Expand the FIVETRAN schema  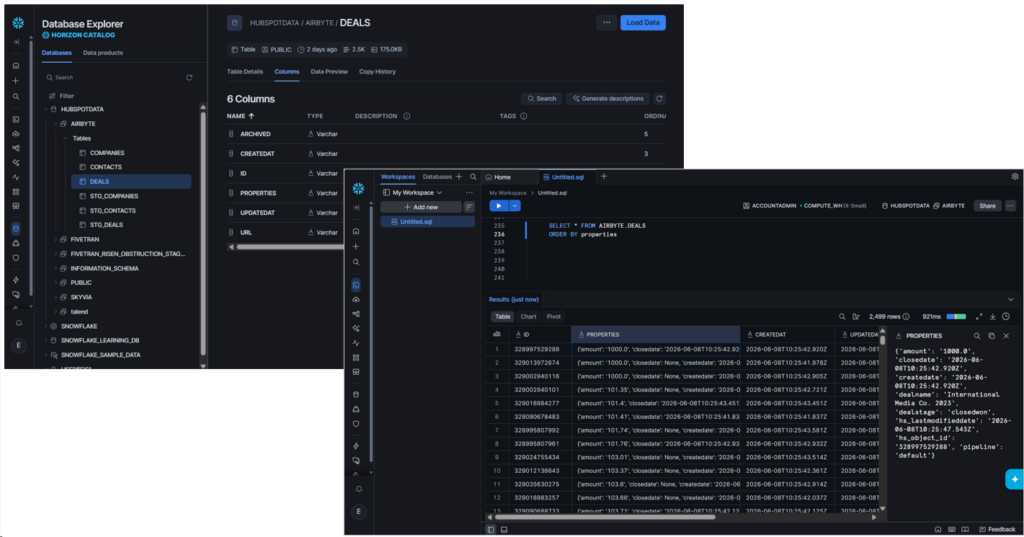56,240
